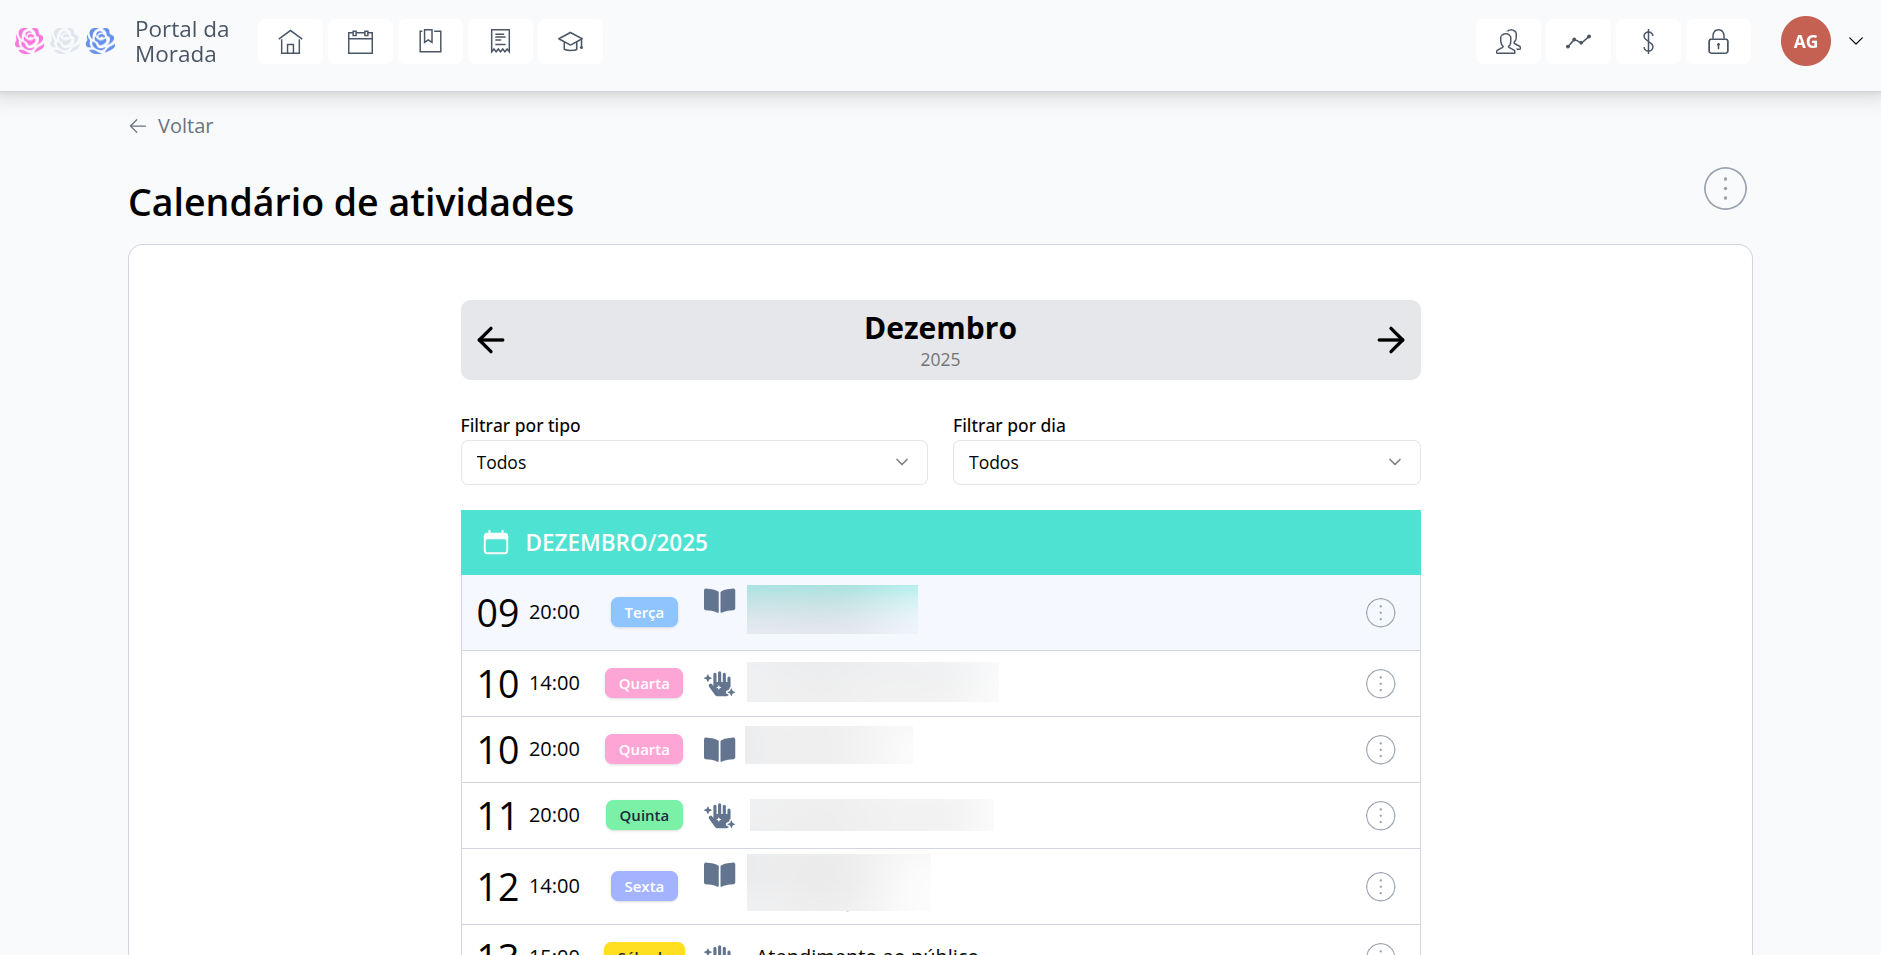Open the users icon in top bar
Image resolution: width=1881 pixels, height=955 pixels.
1508,41
